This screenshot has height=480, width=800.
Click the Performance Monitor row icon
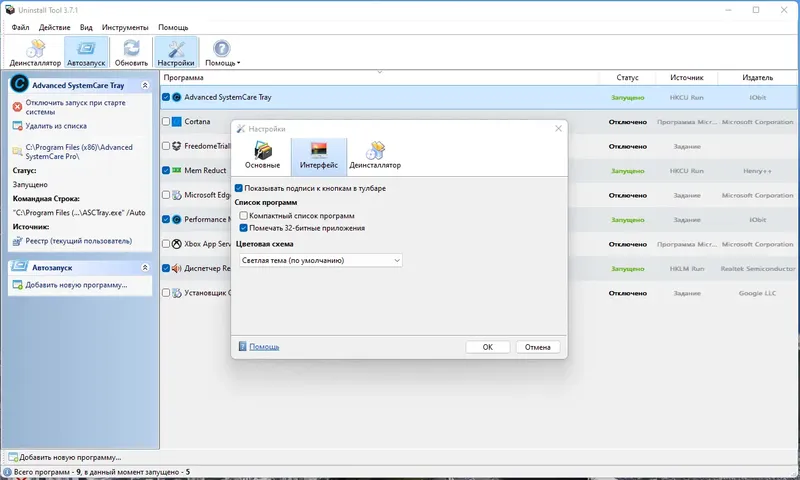point(177,219)
